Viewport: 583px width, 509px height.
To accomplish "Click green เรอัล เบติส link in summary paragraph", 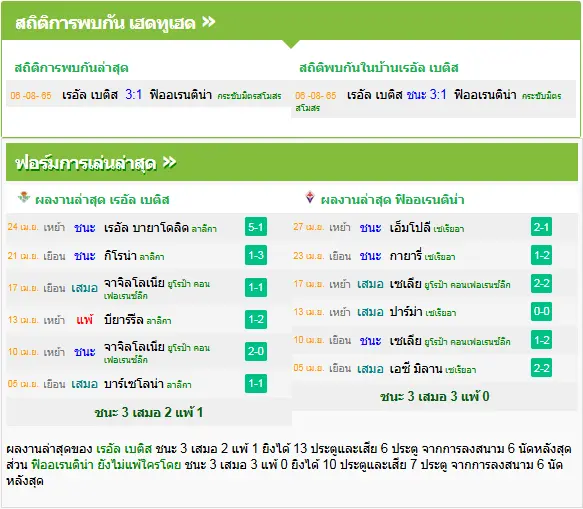I will [x=124, y=449].
